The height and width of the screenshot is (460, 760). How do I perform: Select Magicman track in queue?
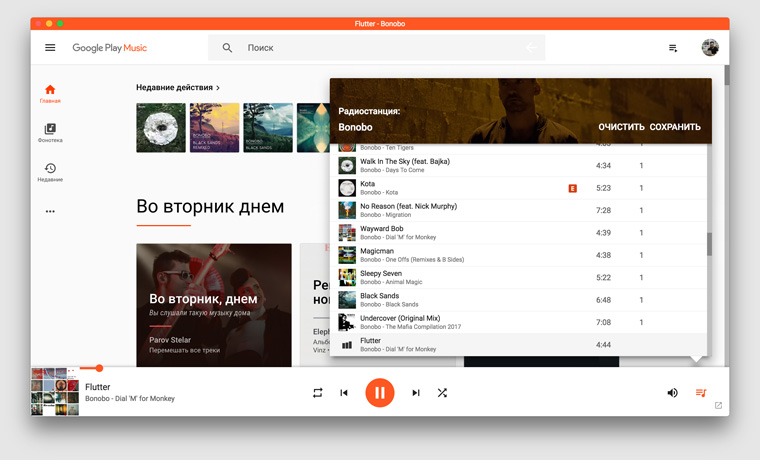pos(518,255)
